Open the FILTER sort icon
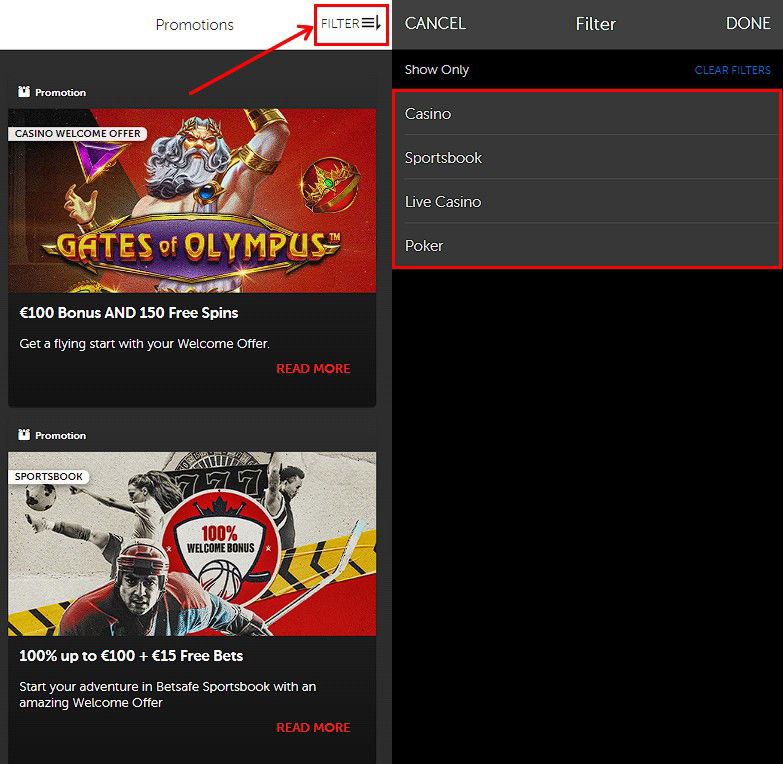 371,23
